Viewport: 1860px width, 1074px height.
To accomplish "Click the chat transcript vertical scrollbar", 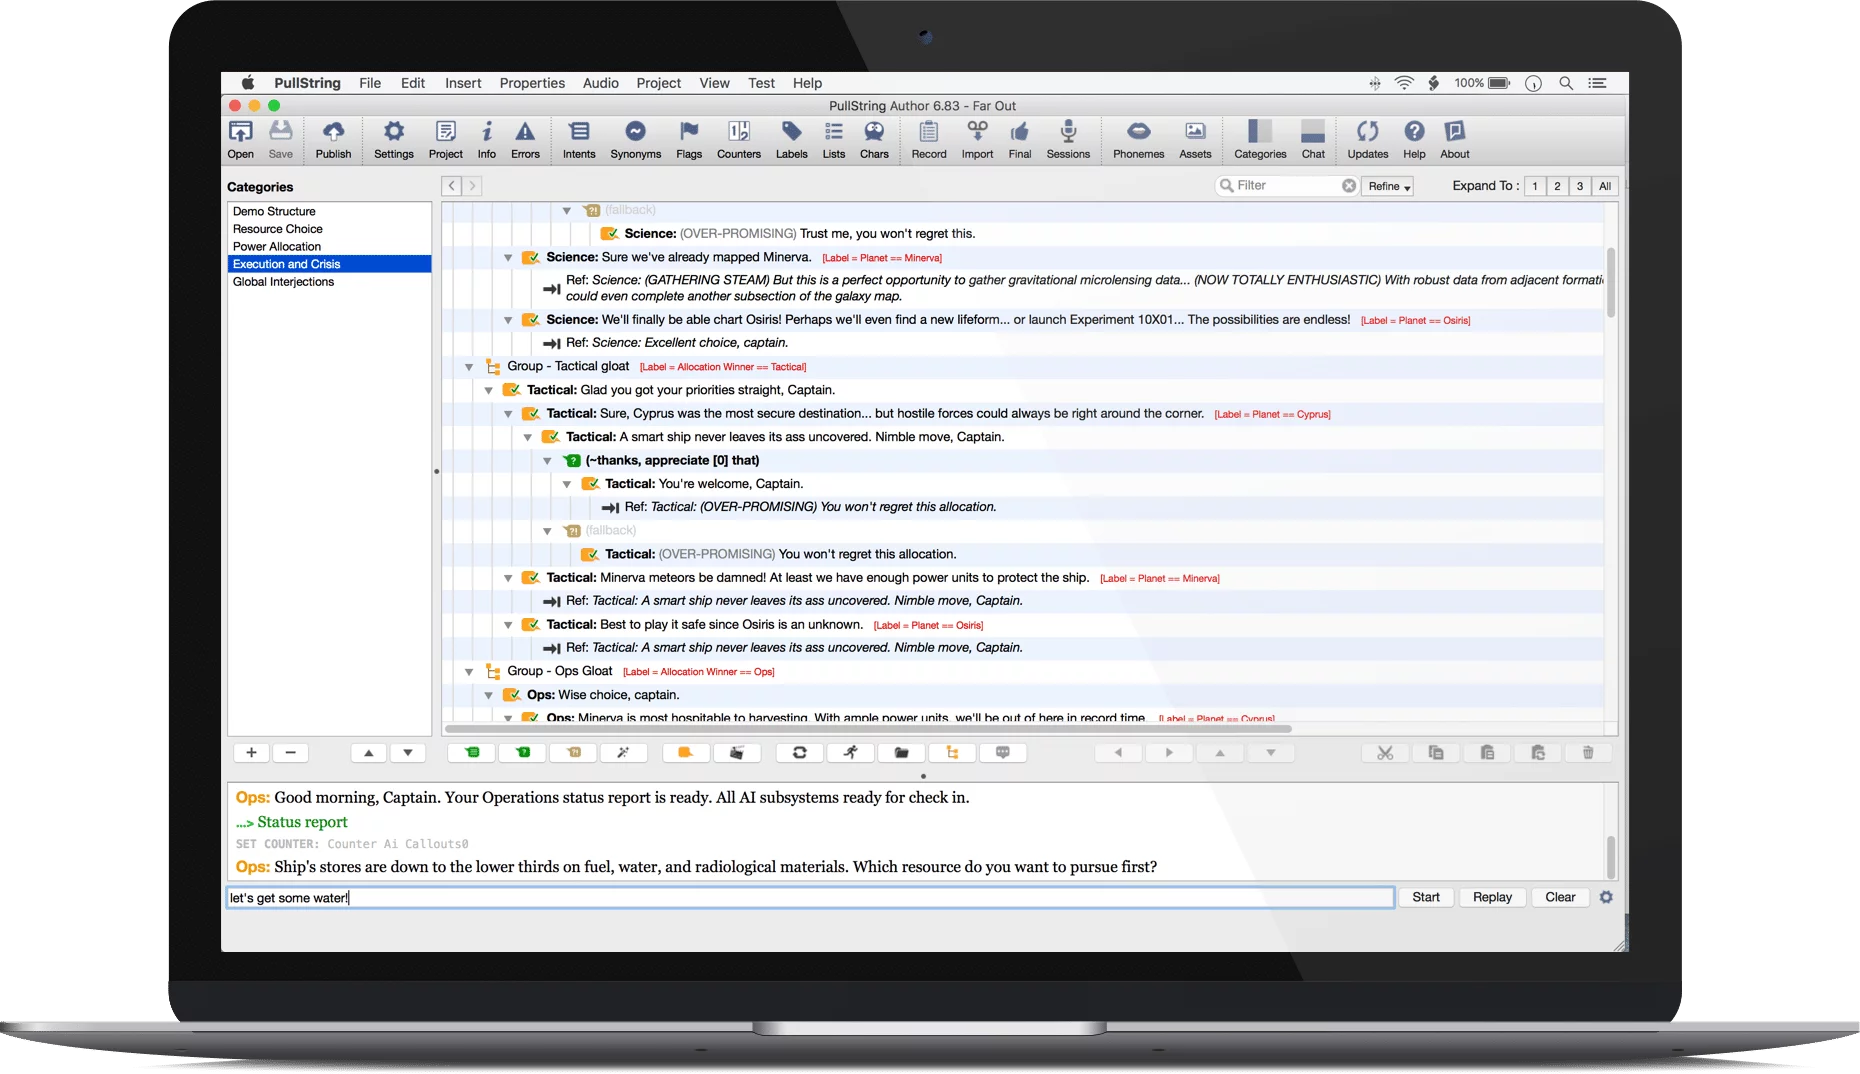I will tap(1611, 857).
